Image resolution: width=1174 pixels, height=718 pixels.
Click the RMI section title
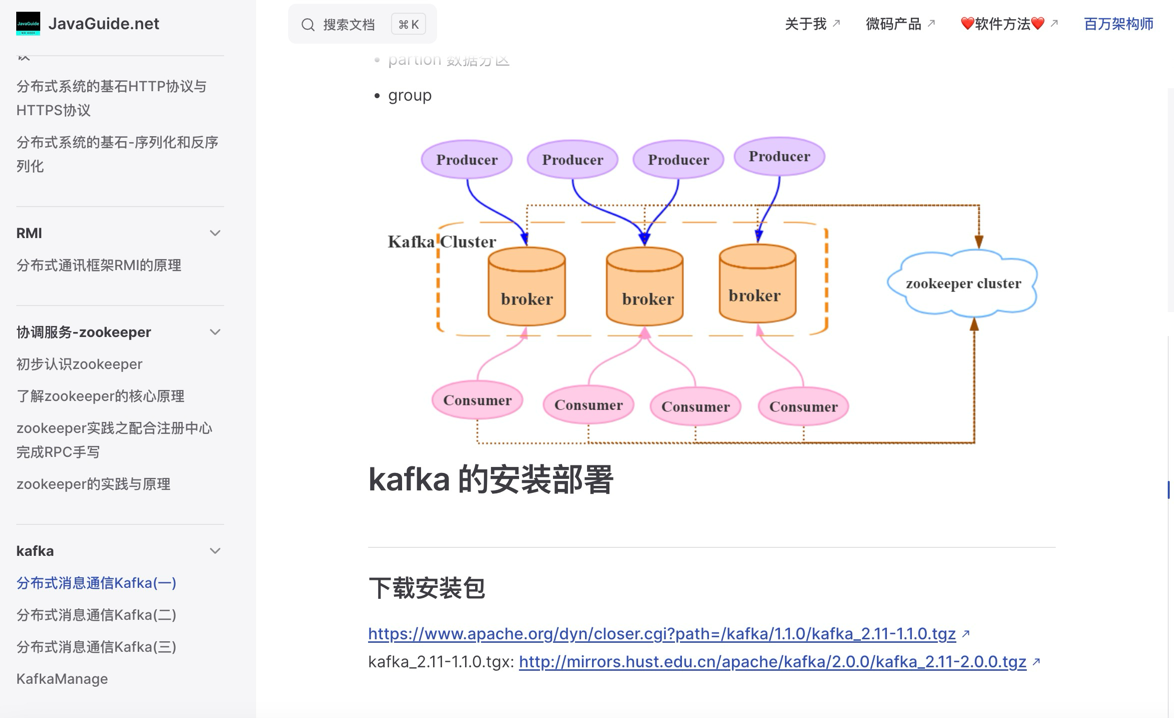(29, 233)
